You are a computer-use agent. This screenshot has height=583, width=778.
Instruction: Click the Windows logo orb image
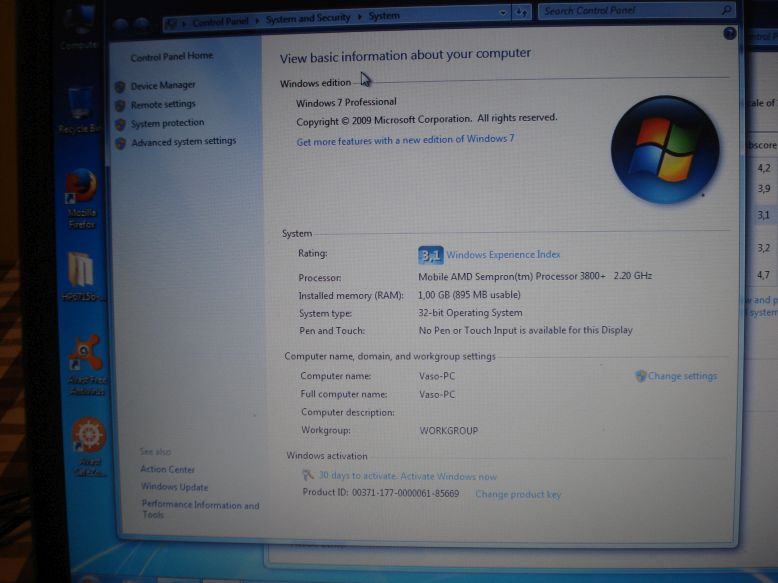click(665, 149)
